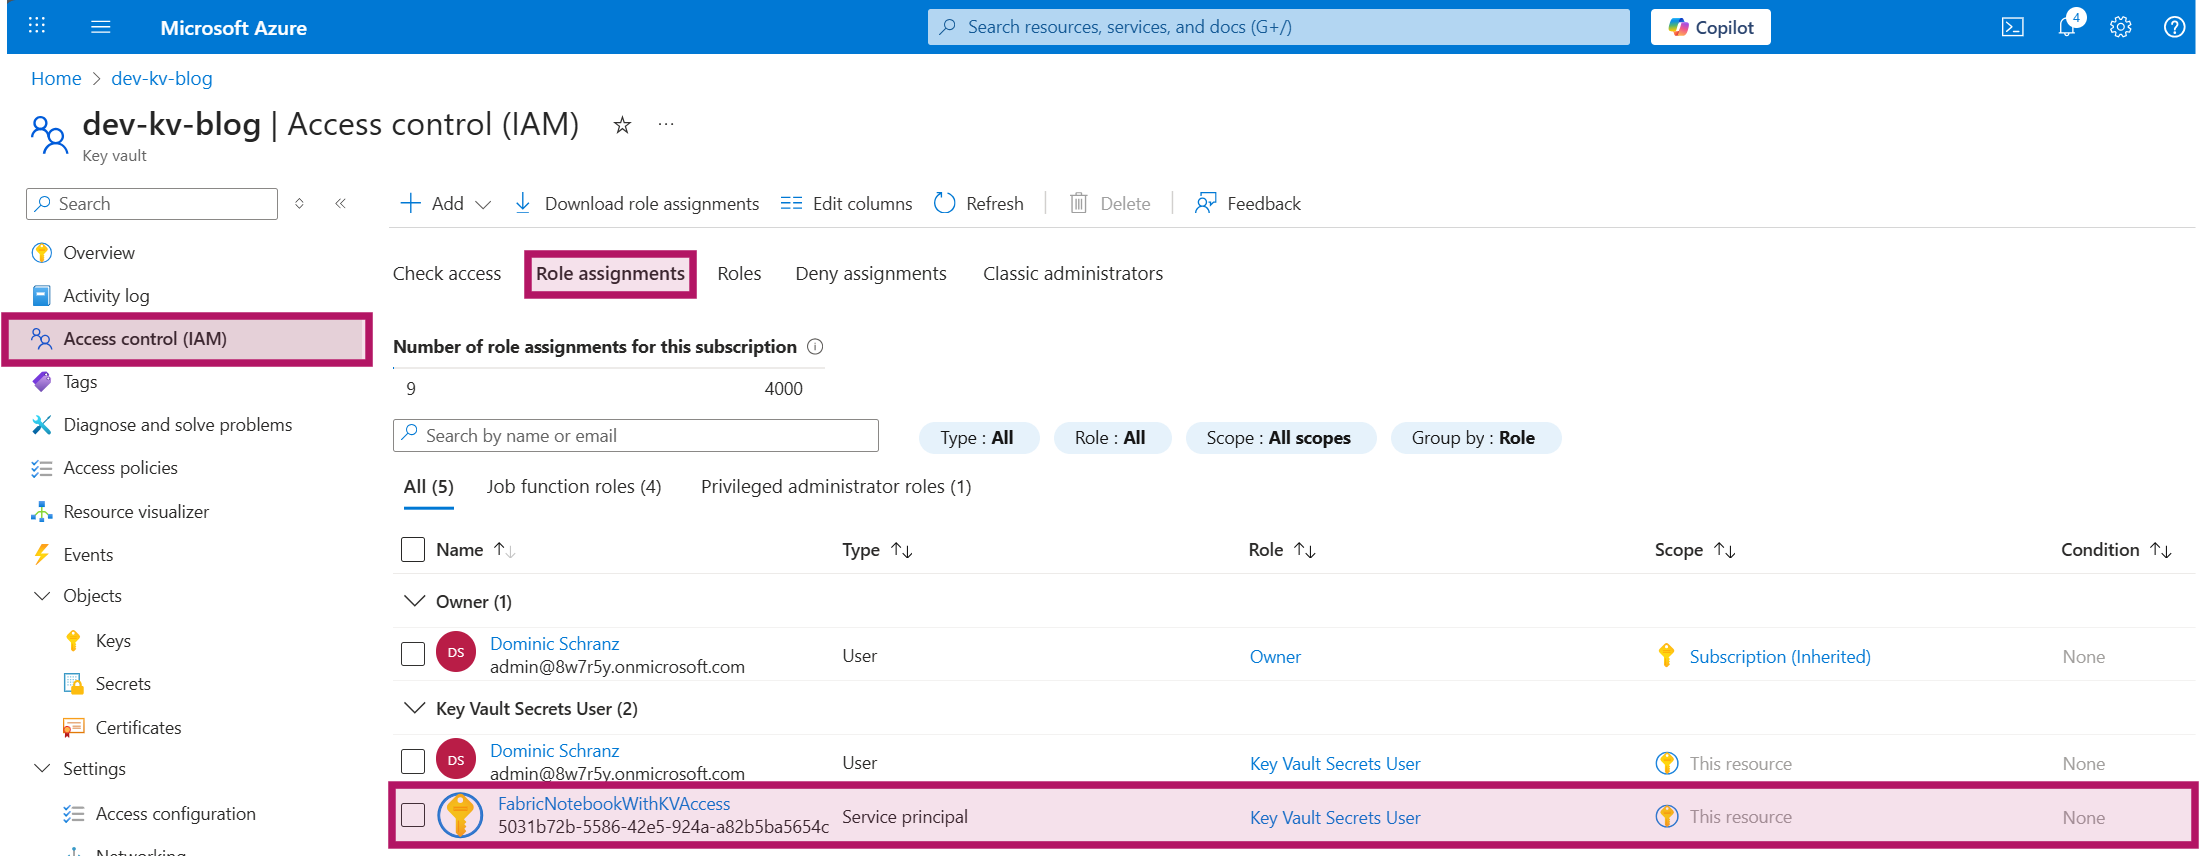Open the Job function roles (4) tab
This screenshot has width=2199, height=856.
coord(573,487)
